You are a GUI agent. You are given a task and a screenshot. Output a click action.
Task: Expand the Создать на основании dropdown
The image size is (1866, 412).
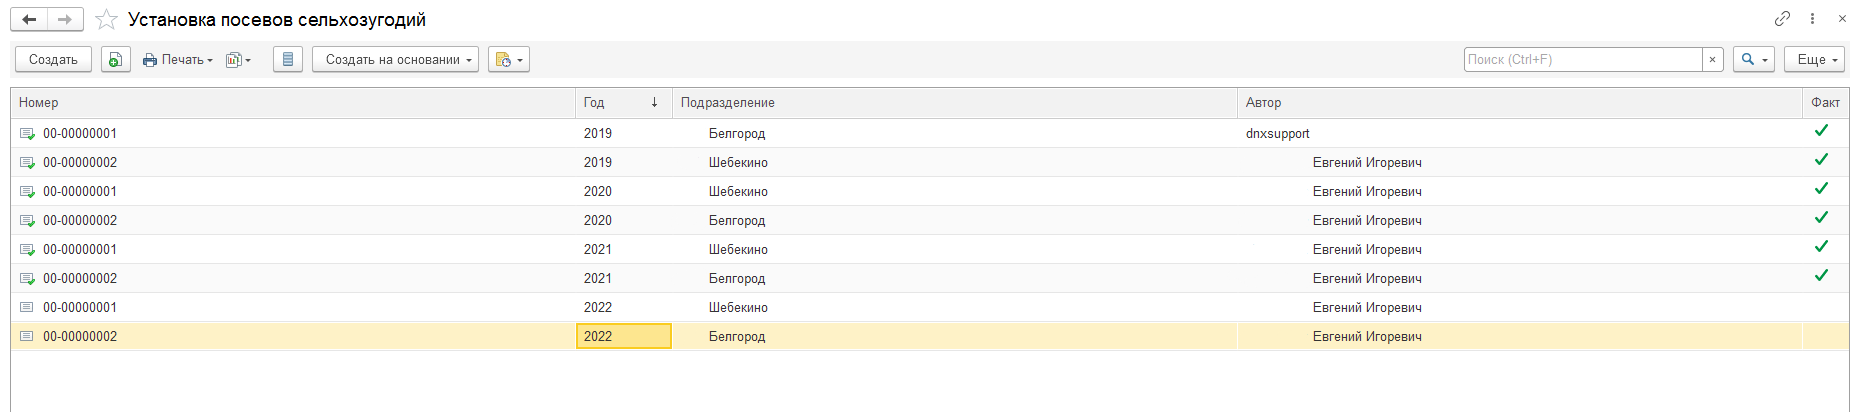[395, 60]
